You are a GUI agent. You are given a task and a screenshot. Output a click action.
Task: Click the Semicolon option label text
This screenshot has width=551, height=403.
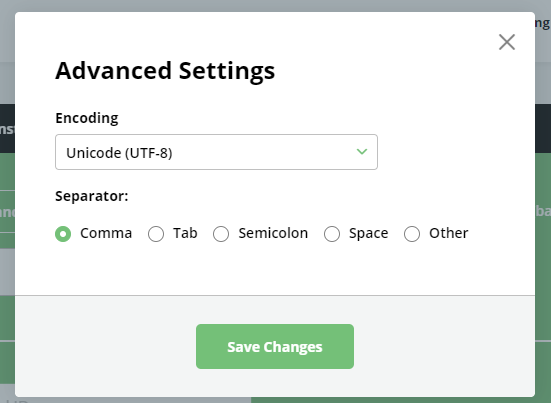[273, 233]
